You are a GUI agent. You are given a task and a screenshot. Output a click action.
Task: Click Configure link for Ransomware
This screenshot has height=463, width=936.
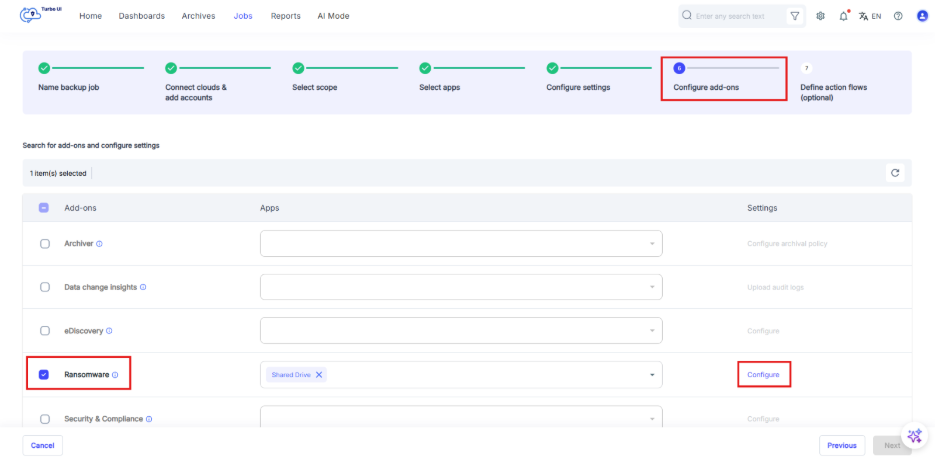click(x=763, y=375)
